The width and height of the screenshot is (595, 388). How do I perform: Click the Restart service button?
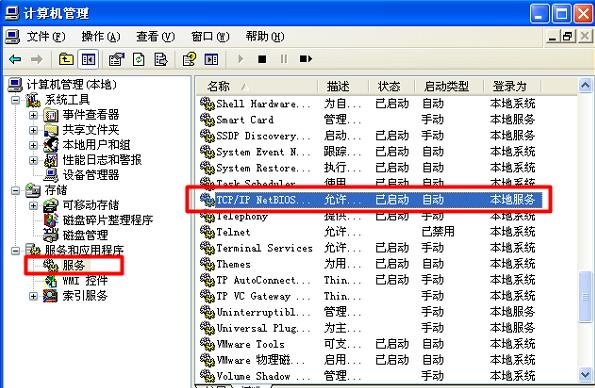point(305,59)
